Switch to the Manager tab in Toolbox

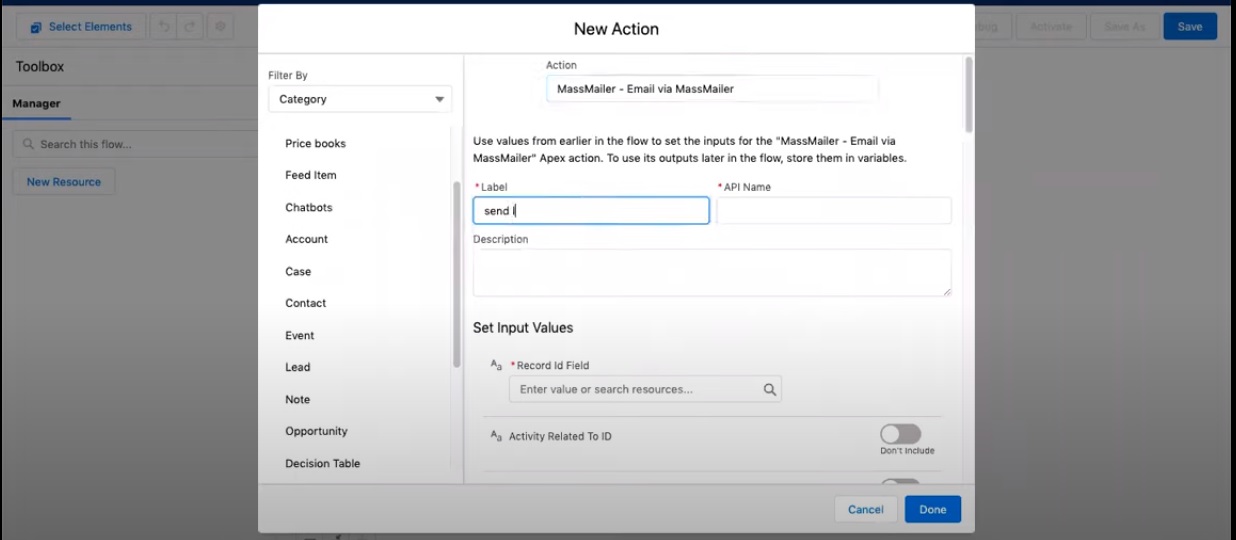coord(36,103)
